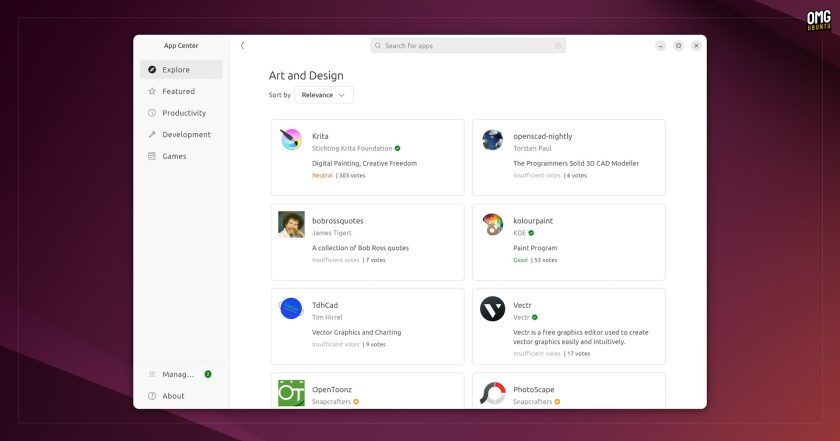The width and height of the screenshot is (840, 441).
Task: Click 'The Programmers Solid 3D CAD Modeller' text
Action: 576,163
